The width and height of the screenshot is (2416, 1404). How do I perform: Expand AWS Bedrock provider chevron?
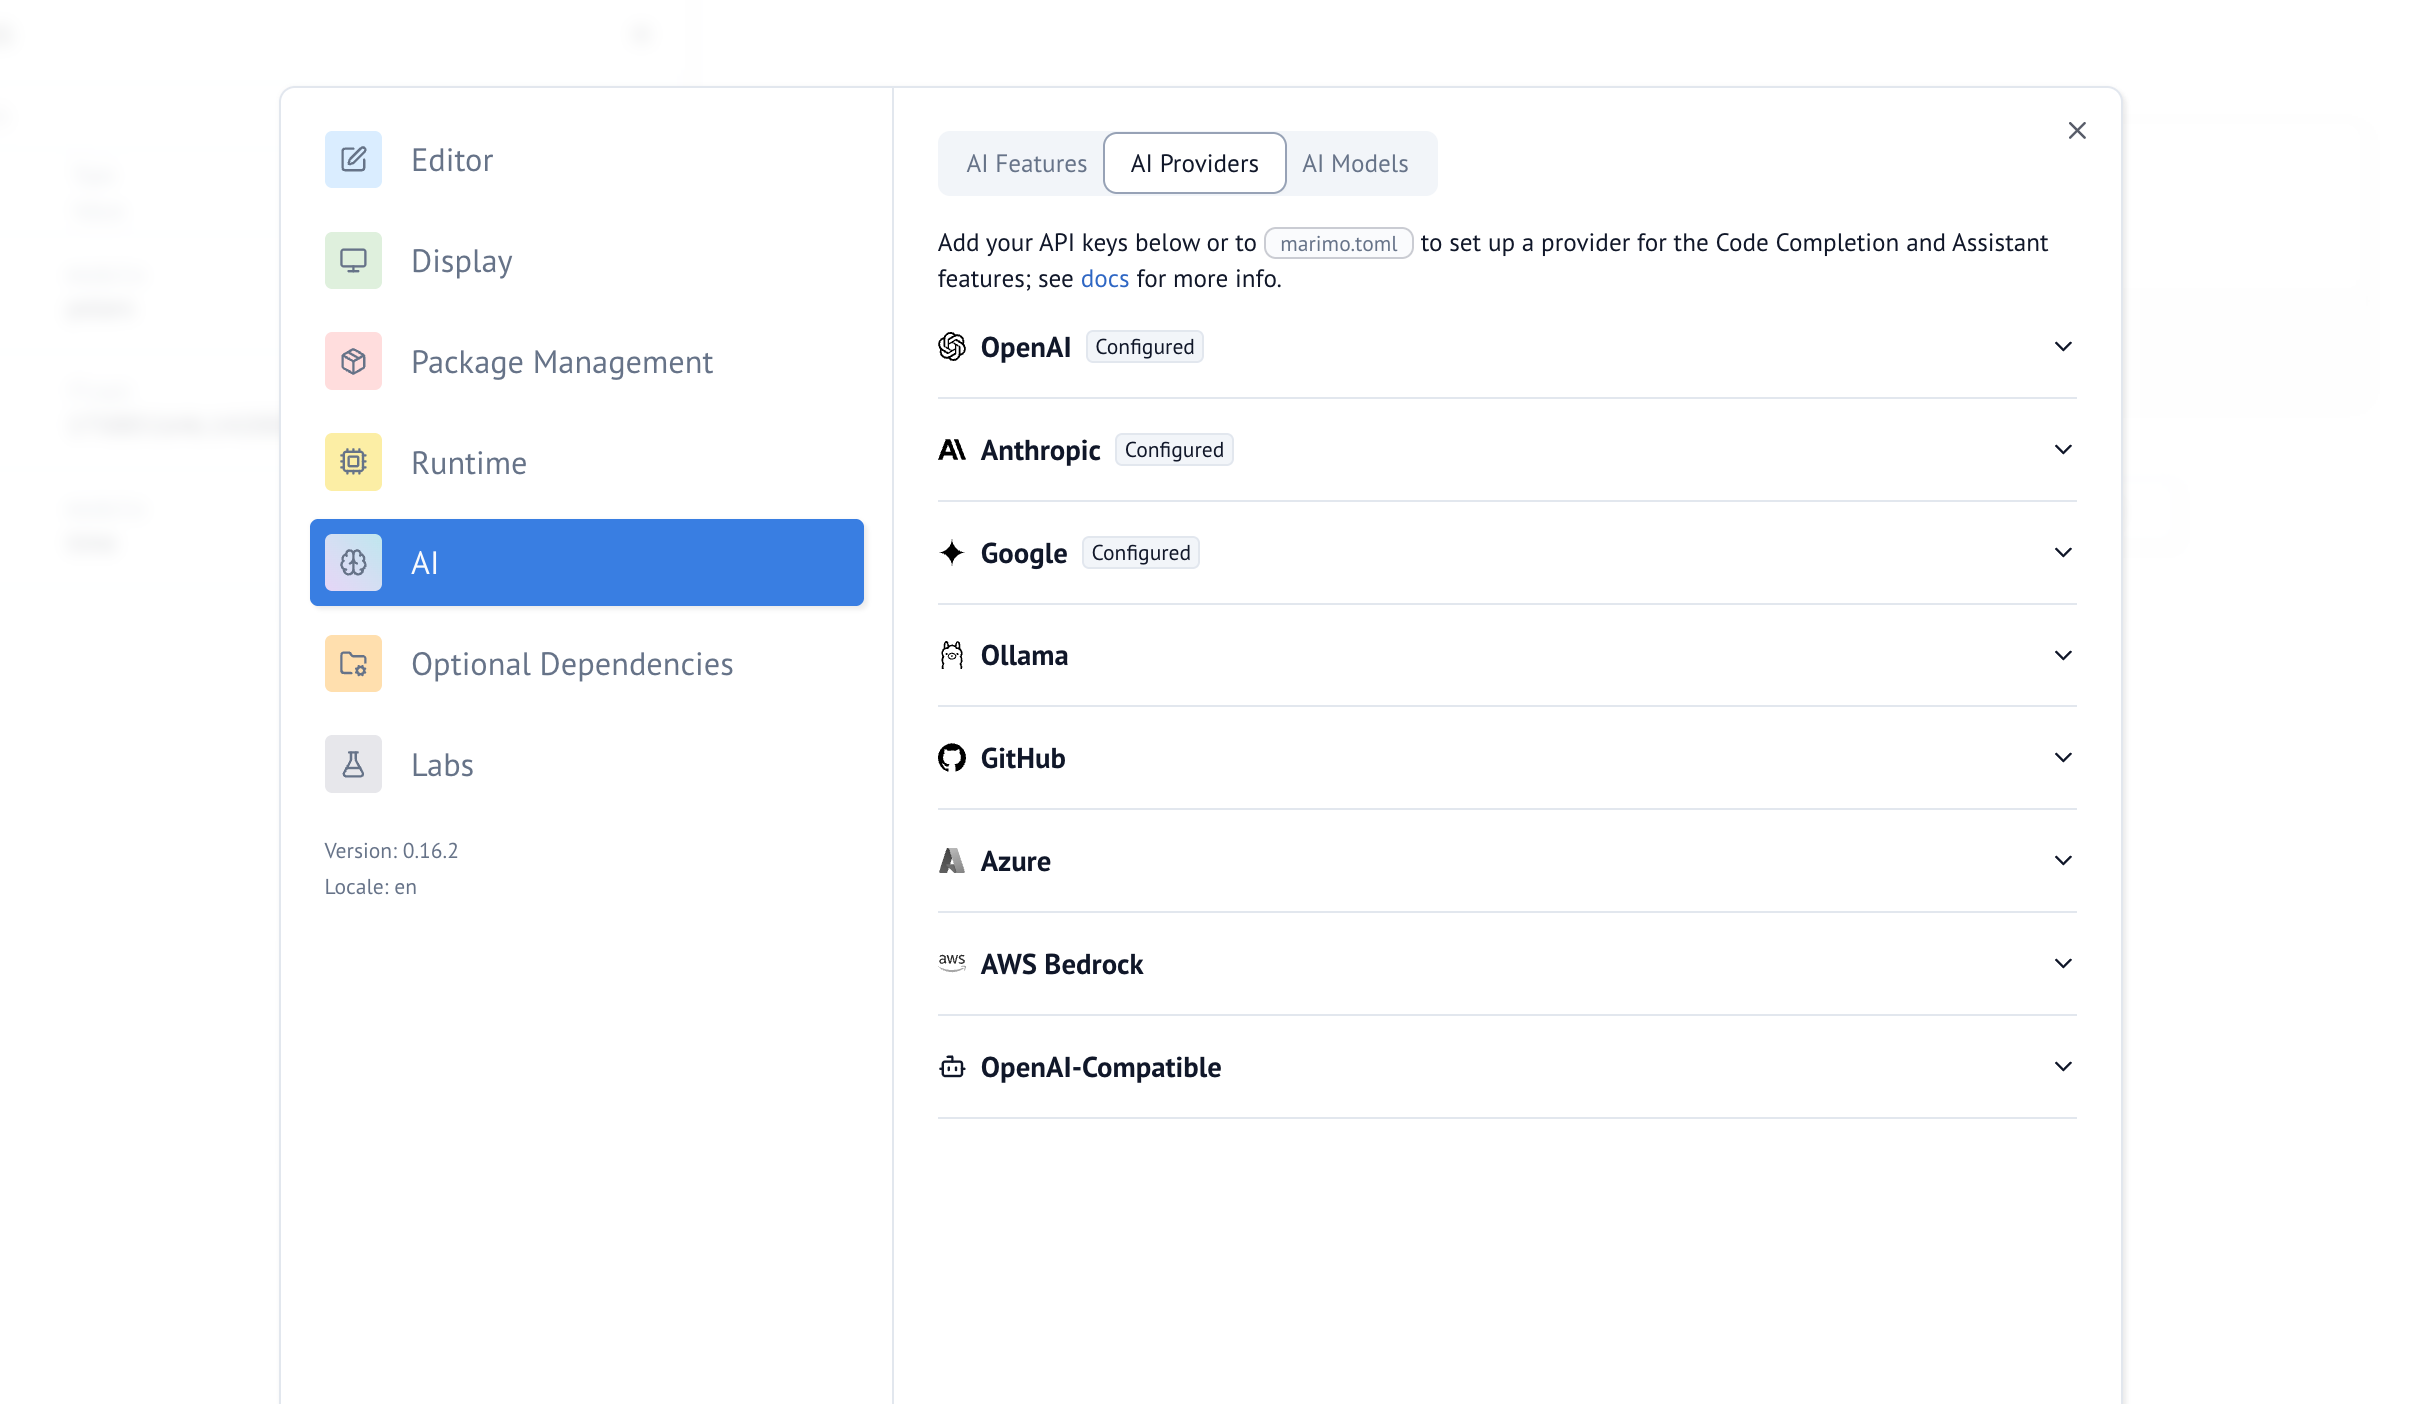click(x=2062, y=964)
